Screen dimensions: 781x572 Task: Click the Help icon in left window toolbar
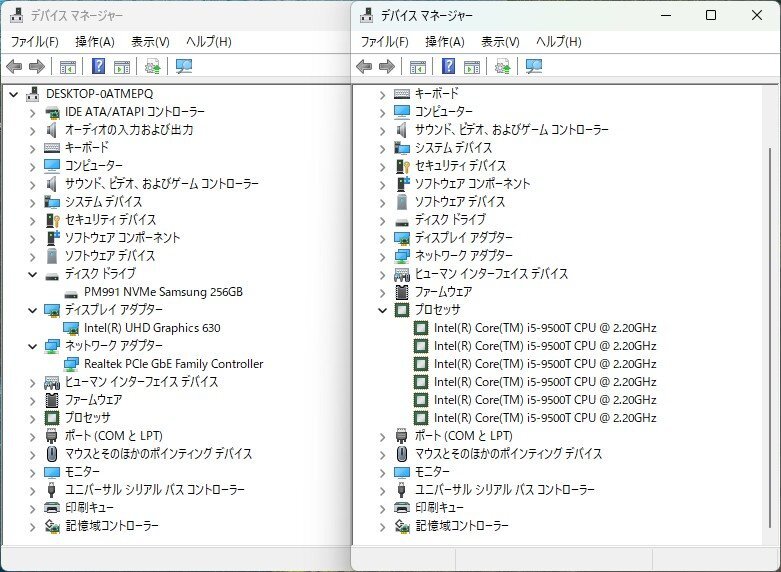click(99, 67)
